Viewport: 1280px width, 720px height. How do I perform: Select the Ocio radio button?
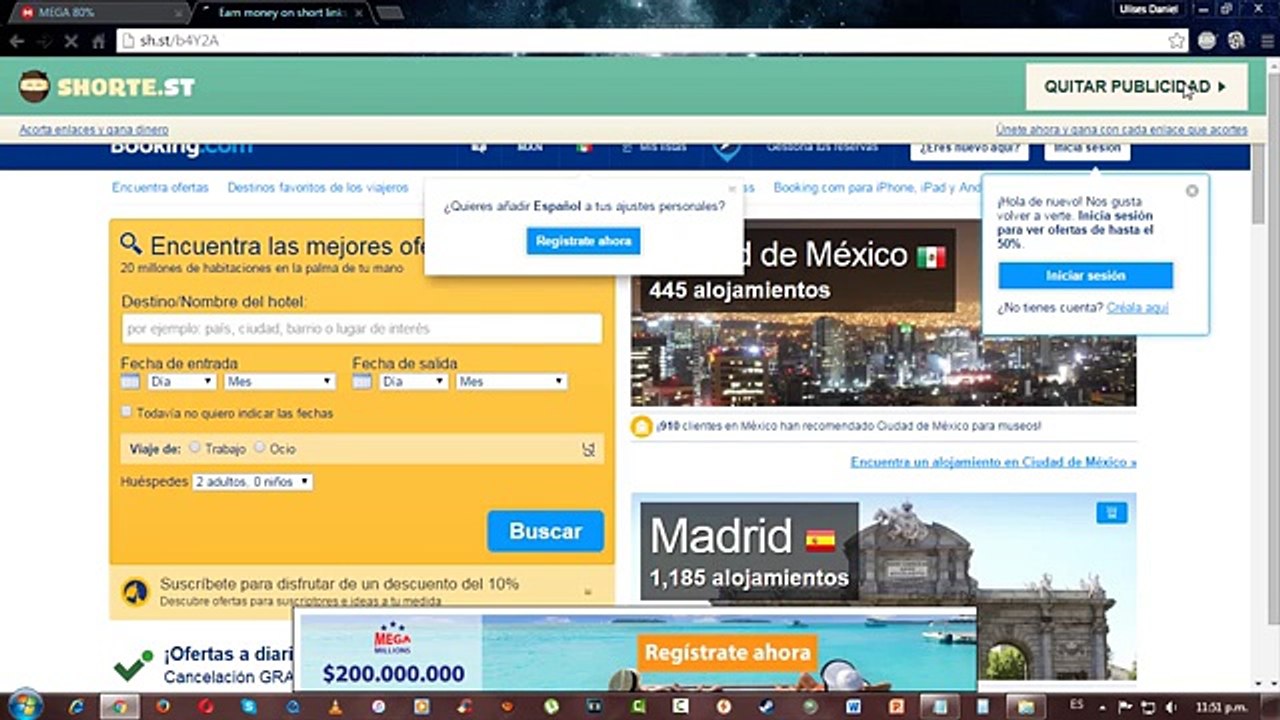point(260,448)
